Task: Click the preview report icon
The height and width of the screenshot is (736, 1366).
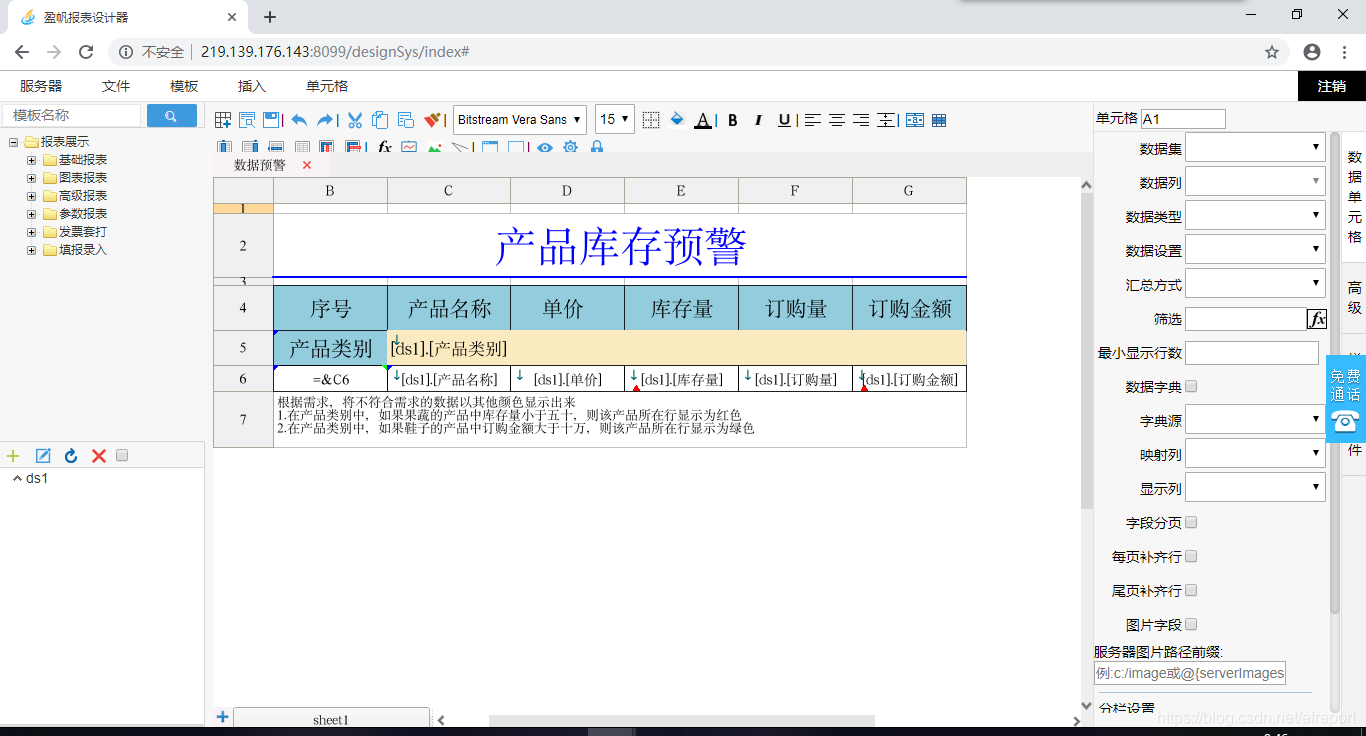Action: (x=247, y=120)
